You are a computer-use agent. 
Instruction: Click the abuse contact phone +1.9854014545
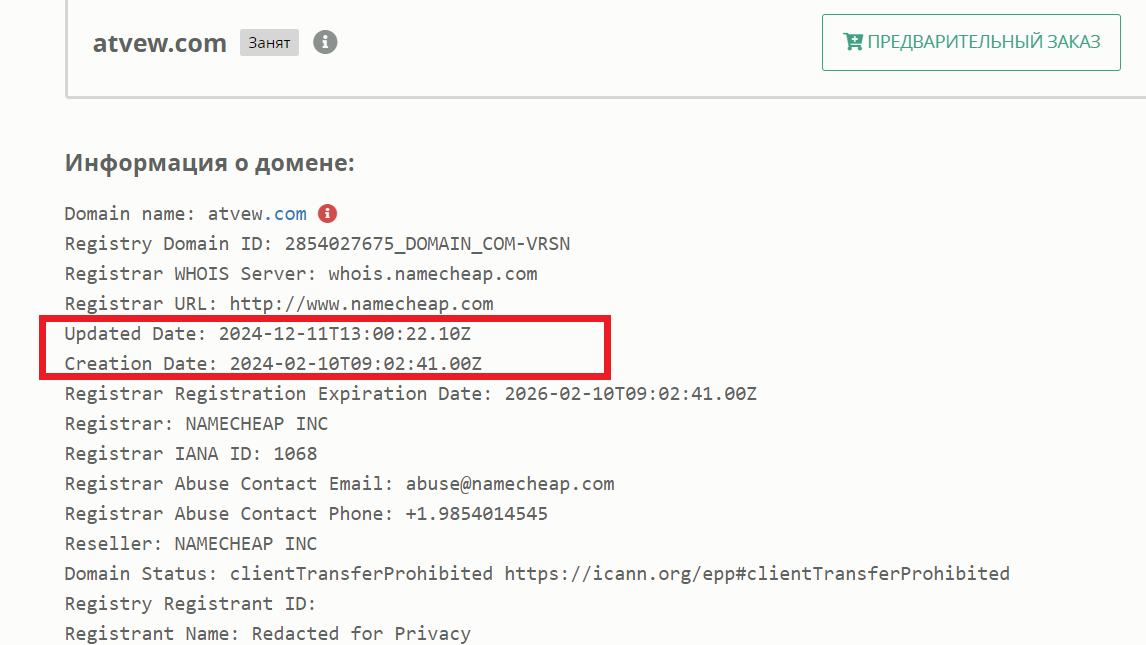[x=477, y=514]
